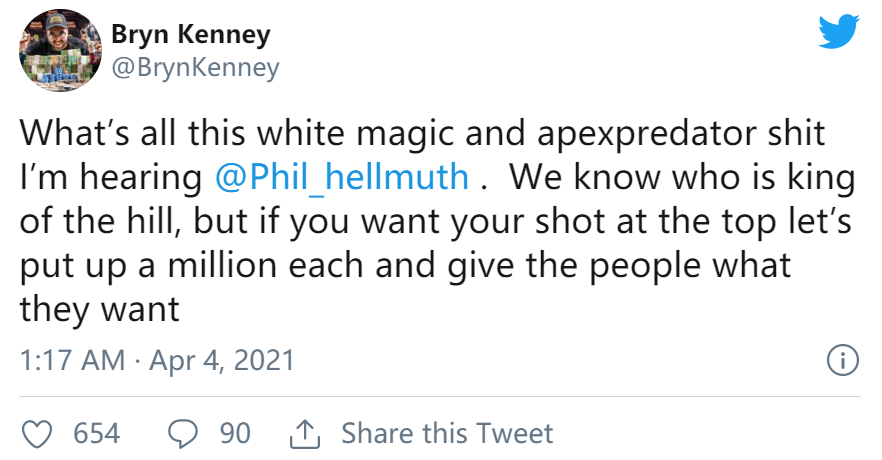
Task: Click 'What's all this white magic' text
Action: point(238,135)
